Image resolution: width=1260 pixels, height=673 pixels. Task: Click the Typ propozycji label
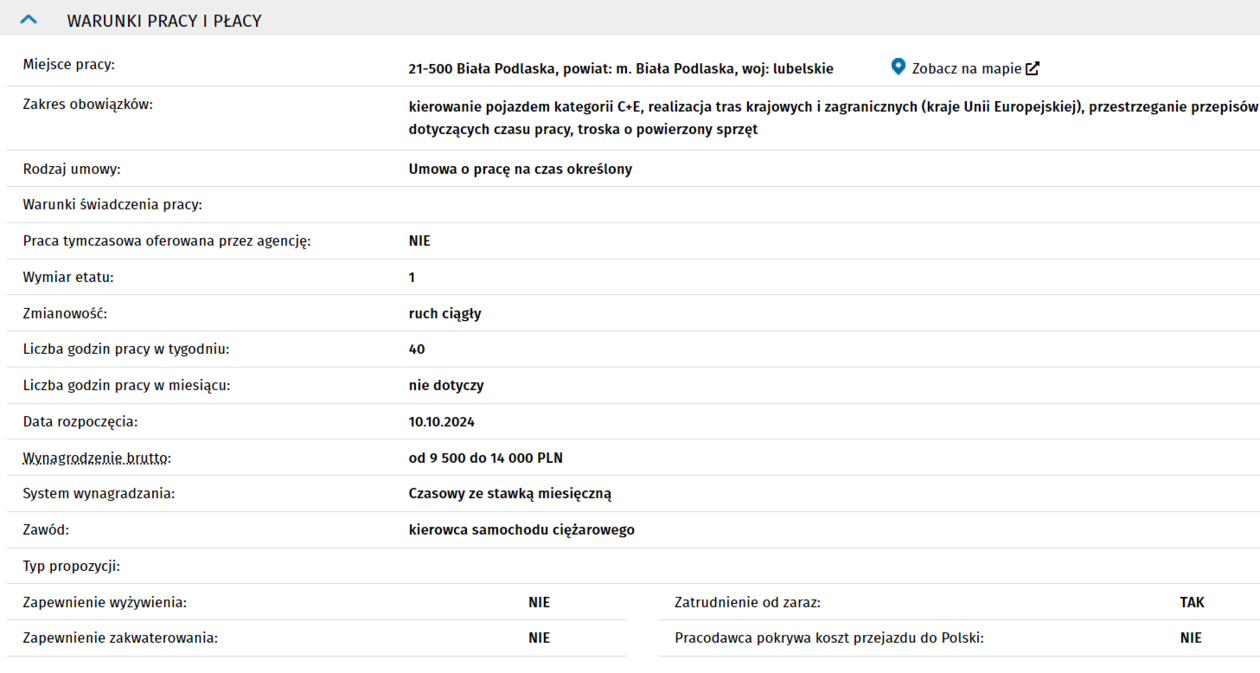pos(71,566)
